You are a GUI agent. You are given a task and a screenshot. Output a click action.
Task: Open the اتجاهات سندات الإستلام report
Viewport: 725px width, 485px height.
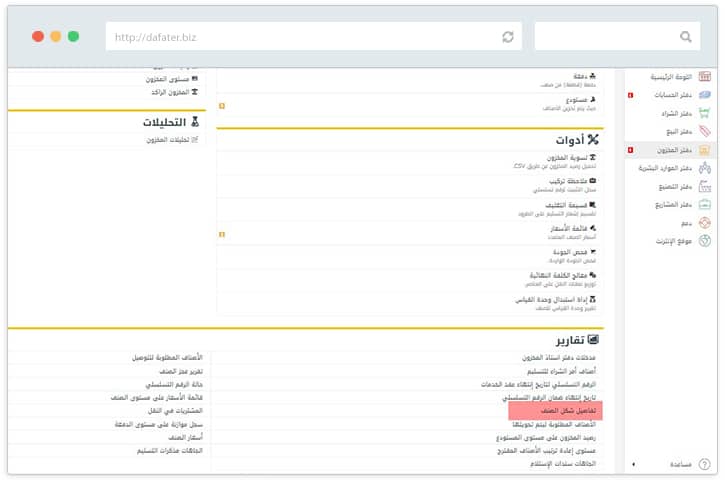563,463
